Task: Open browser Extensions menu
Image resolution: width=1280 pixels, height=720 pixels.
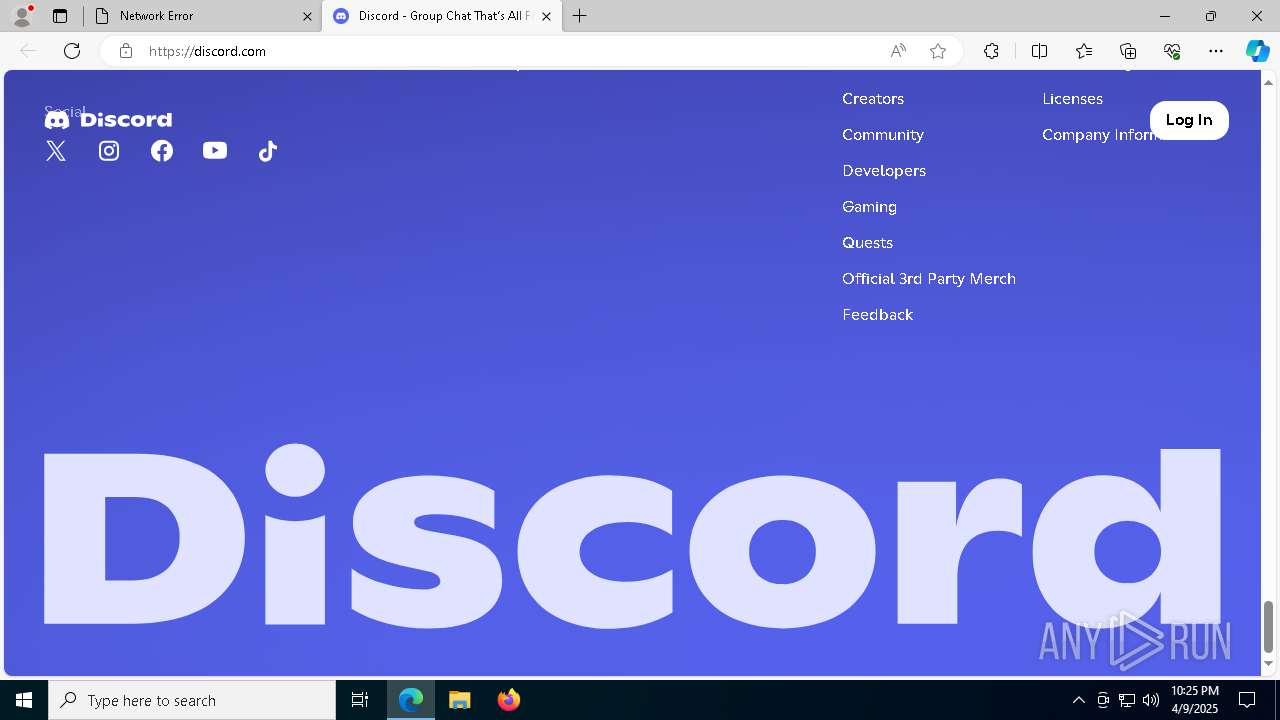Action: (x=991, y=51)
